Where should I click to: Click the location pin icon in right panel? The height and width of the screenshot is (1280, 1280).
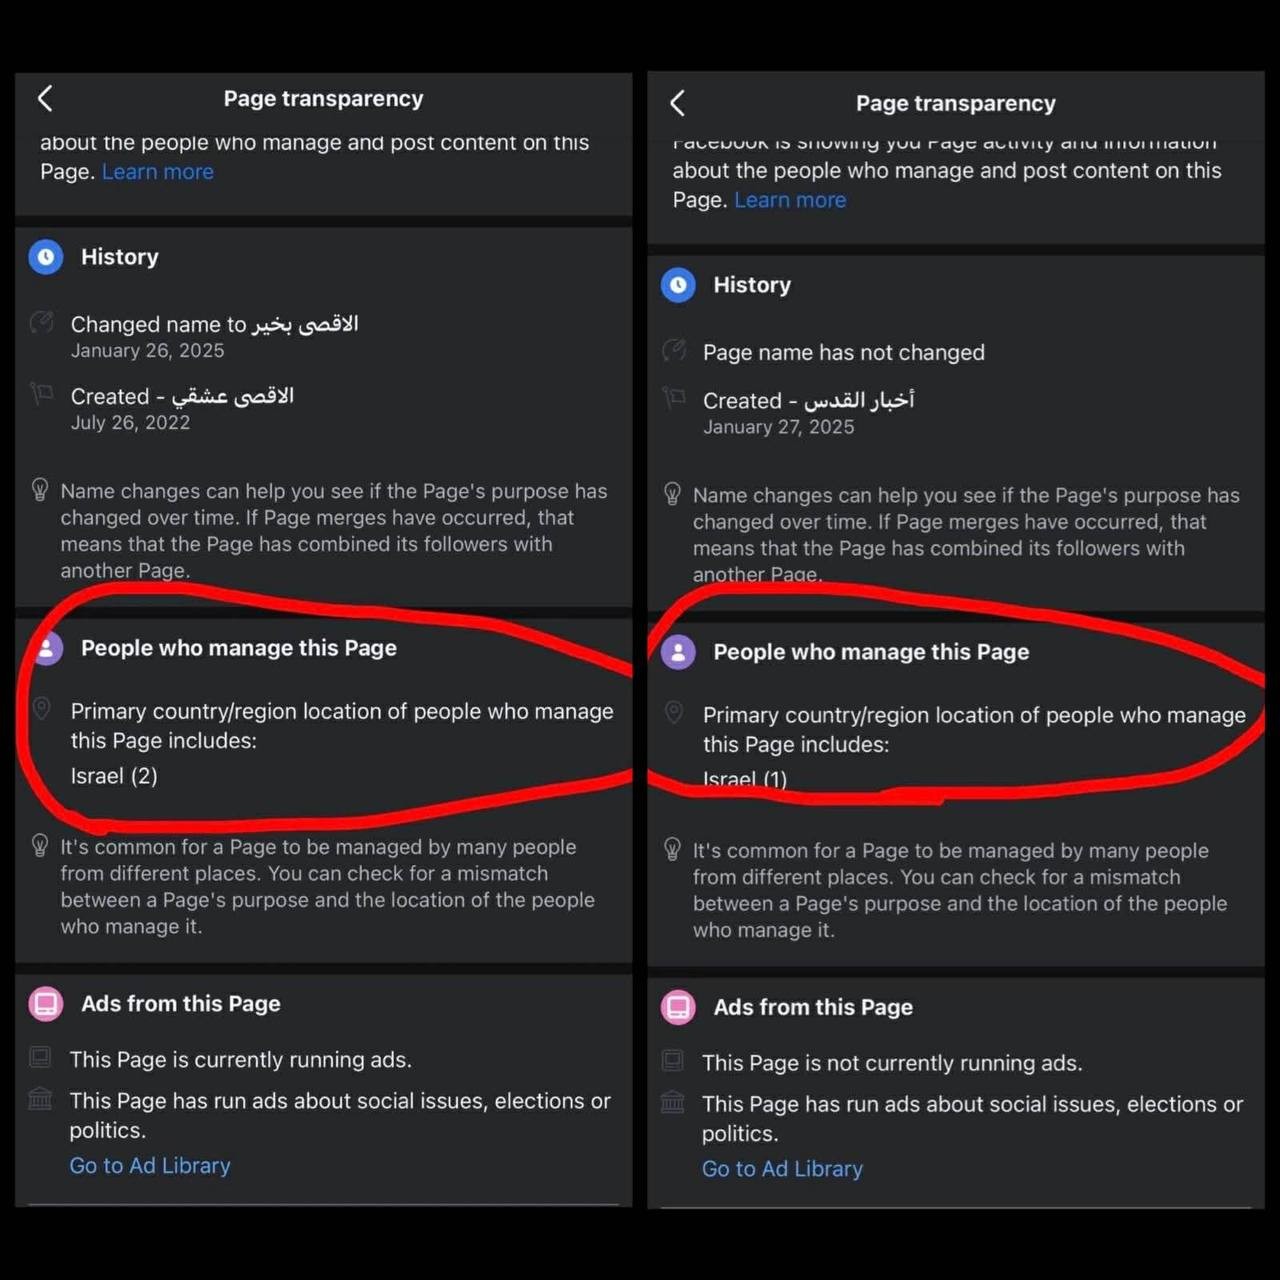click(674, 713)
